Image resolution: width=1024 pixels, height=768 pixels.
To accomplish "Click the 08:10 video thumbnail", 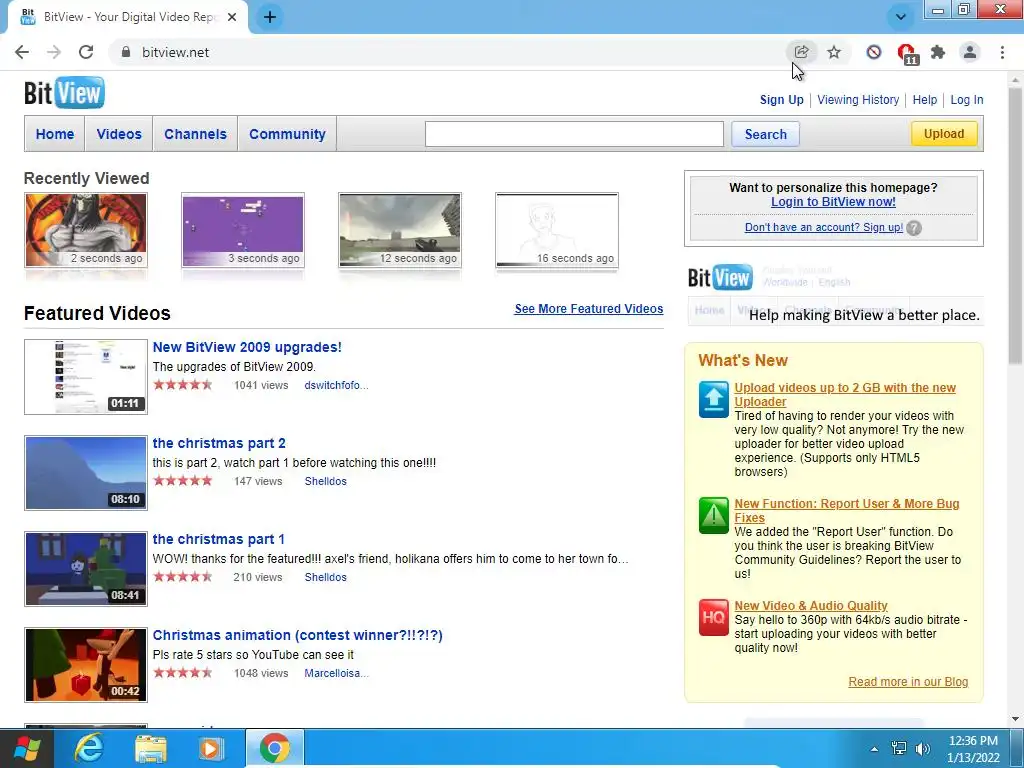I will pyautogui.click(x=86, y=473).
